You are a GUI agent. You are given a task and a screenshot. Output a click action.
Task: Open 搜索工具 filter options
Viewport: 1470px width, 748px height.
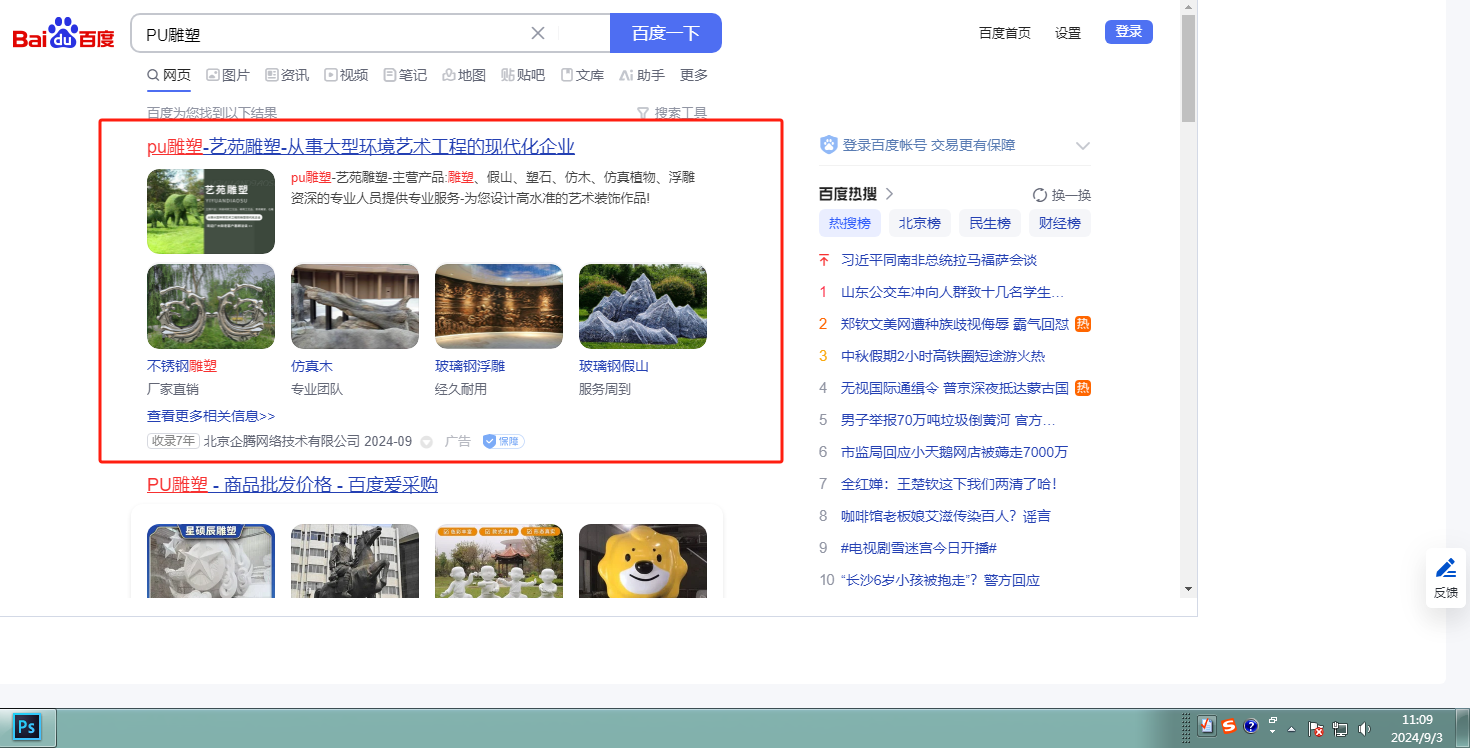672,114
